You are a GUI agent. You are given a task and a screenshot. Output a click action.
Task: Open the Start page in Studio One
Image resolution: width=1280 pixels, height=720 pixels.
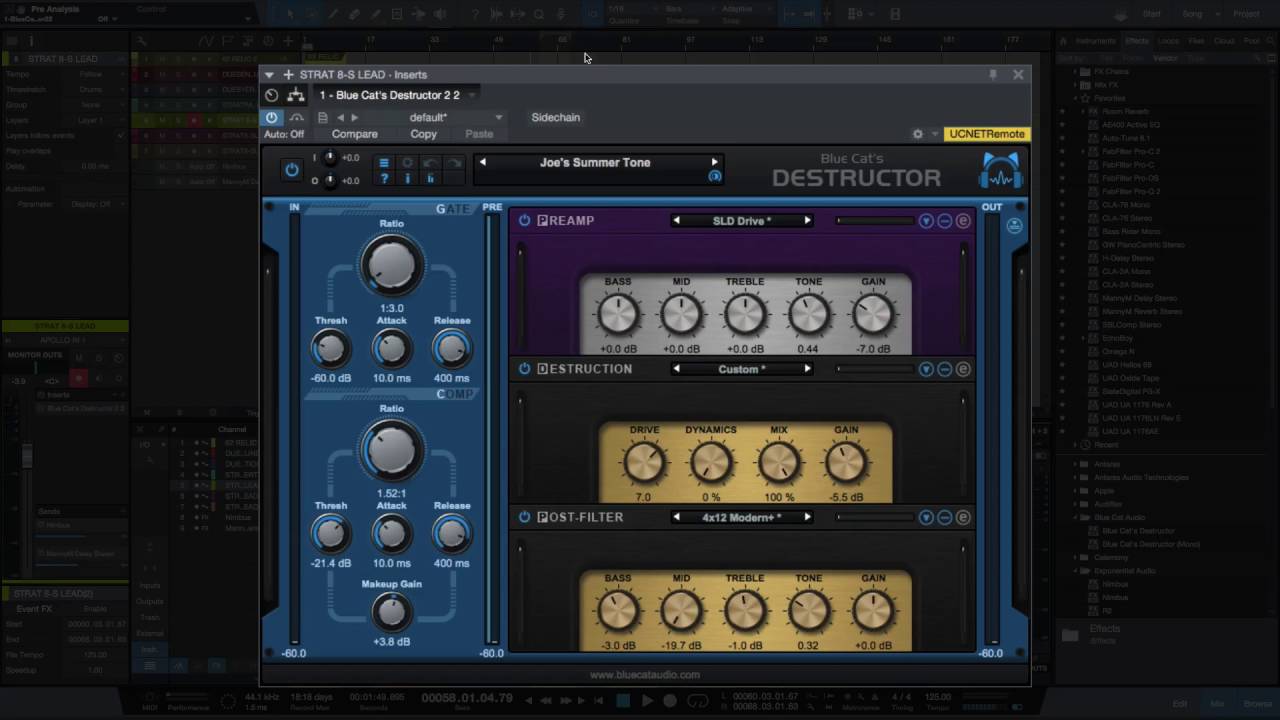1151,14
